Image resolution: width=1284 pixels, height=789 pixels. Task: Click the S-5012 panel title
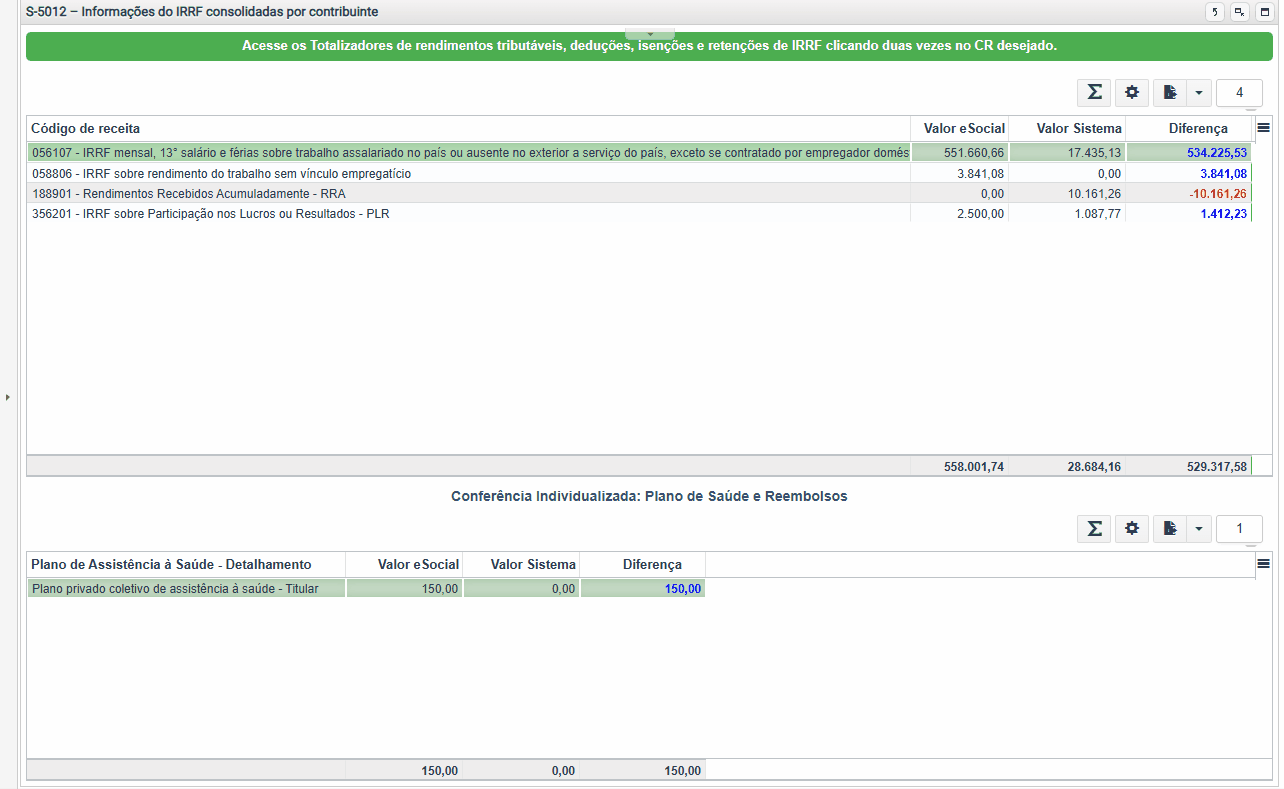pyautogui.click(x=202, y=12)
